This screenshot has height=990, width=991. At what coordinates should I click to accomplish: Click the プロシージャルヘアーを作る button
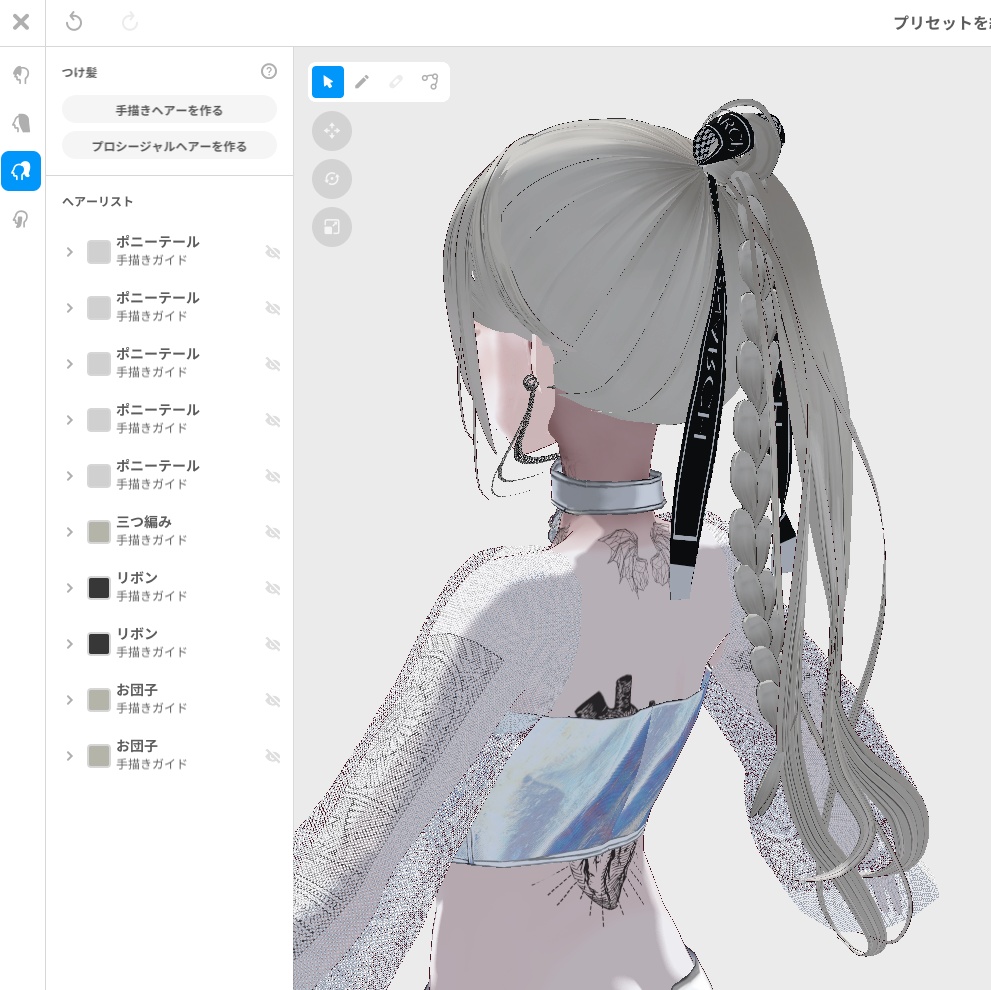pyautogui.click(x=169, y=144)
